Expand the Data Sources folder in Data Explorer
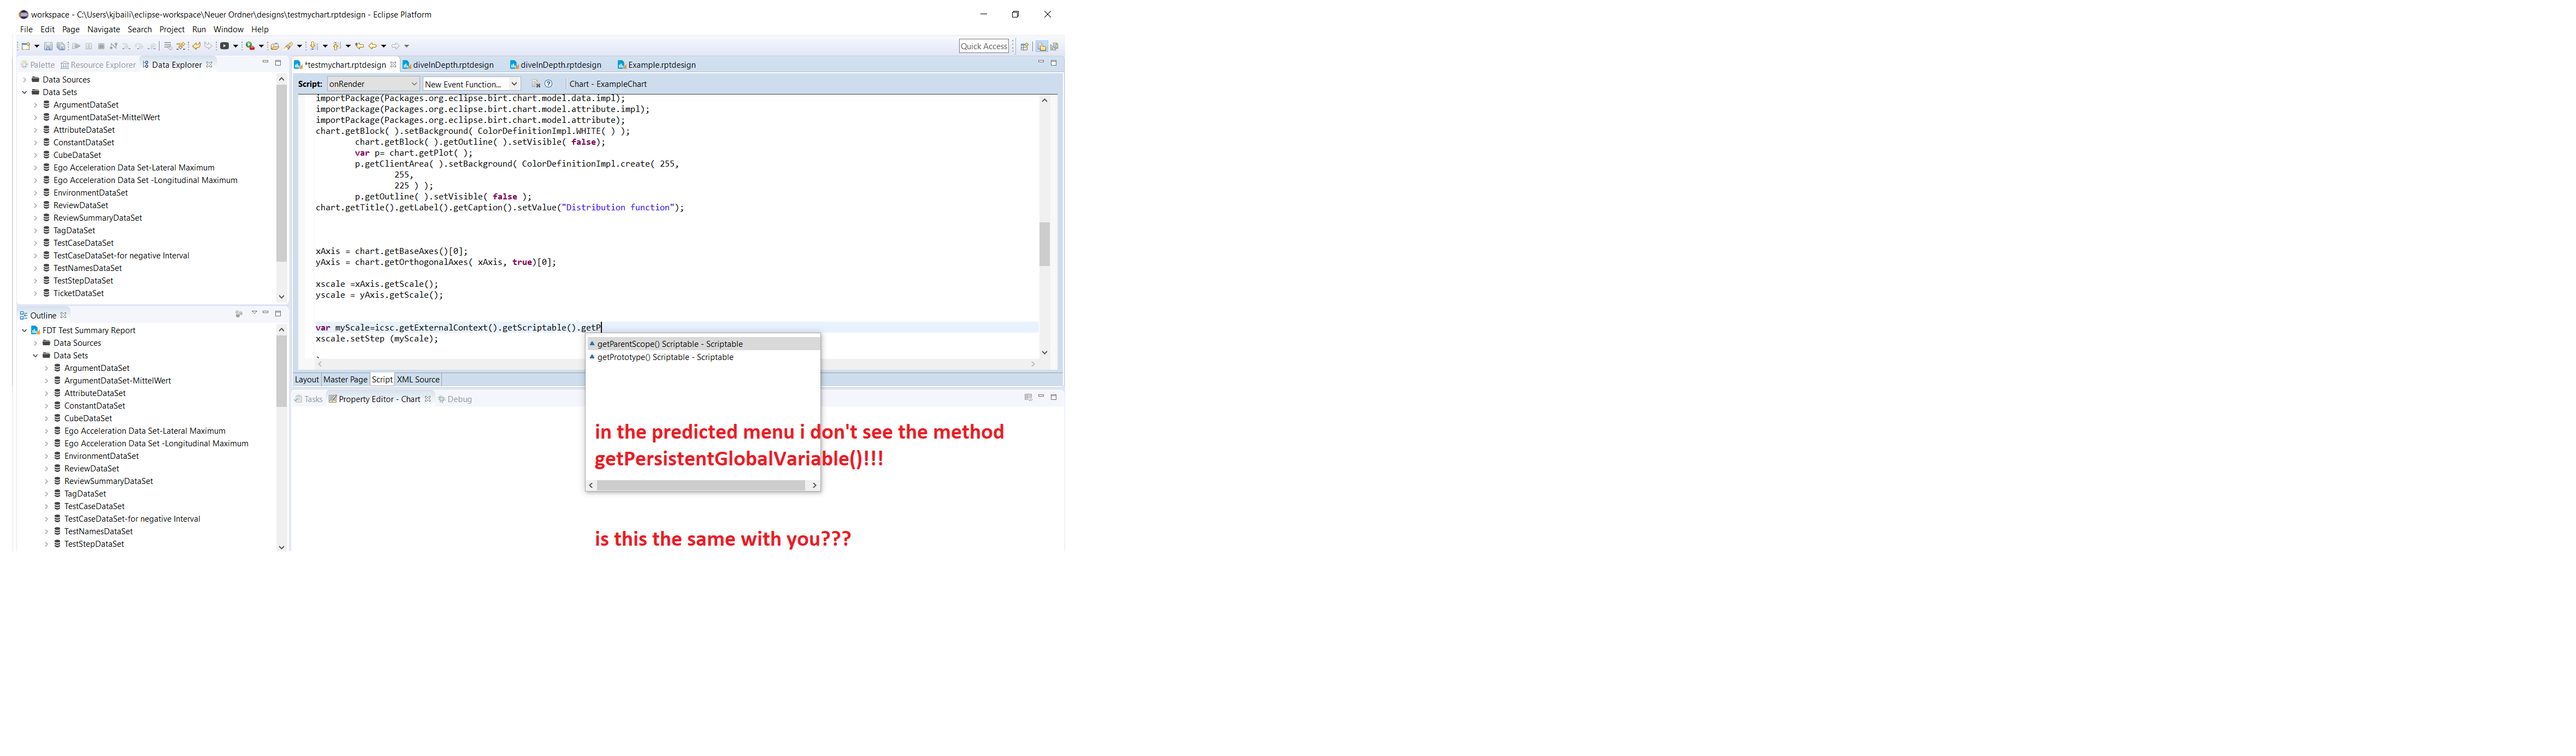 tap(24, 80)
